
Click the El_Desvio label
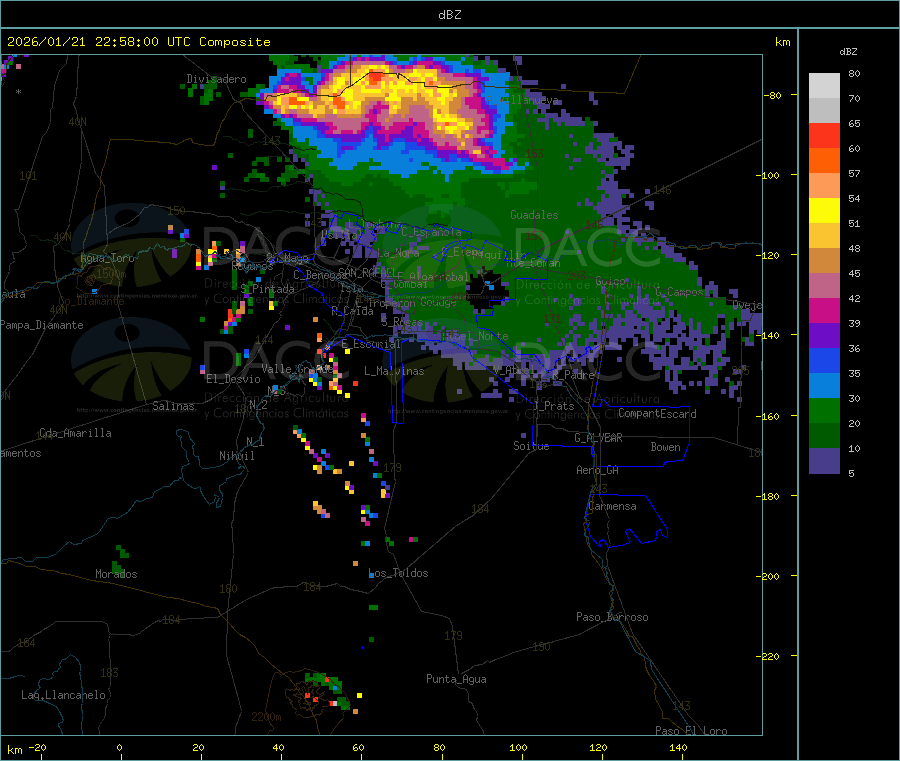coord(233,379)
